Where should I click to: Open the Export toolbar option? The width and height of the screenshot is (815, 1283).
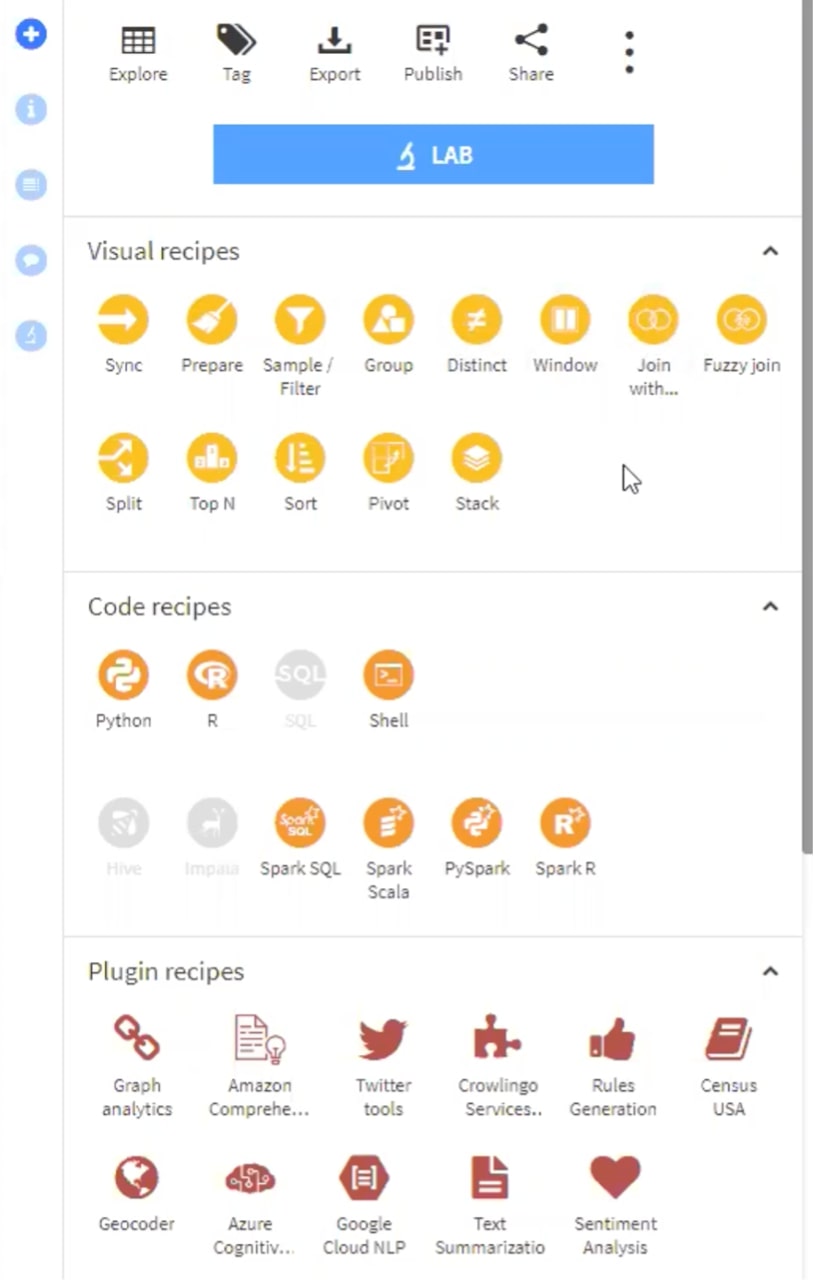click(x=334, y=54)
